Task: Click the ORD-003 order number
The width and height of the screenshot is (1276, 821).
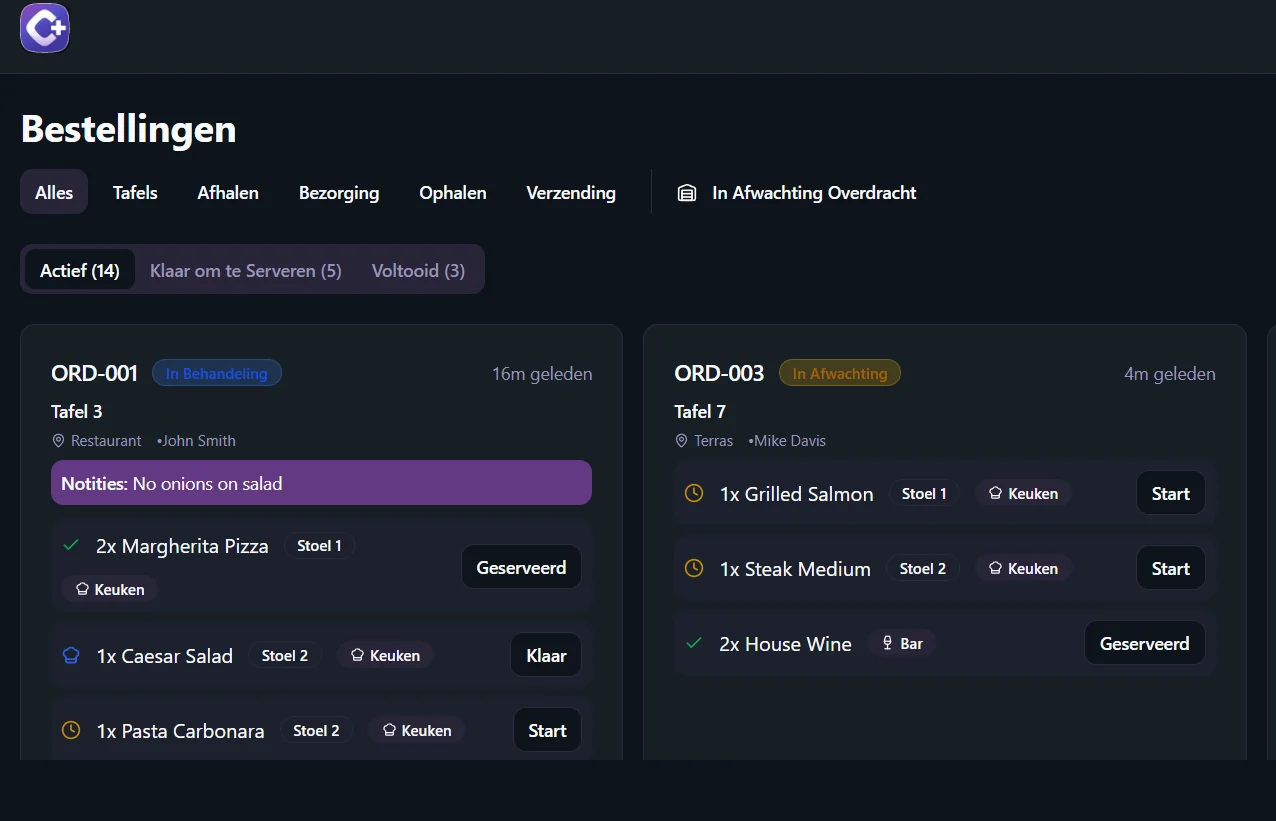Action: [x=719, y=373]
